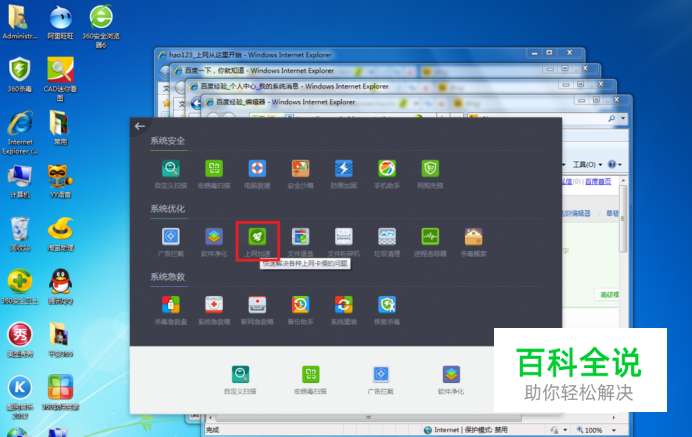692x437 pixels.
Task: Open the 文件堡垒 tool
Action: coord(301,242)
